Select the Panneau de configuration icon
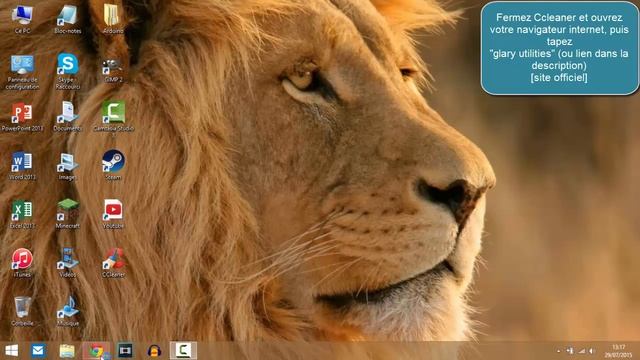This screenshot has width=640, height=360. pyautogui.click(x=22, y=72)
